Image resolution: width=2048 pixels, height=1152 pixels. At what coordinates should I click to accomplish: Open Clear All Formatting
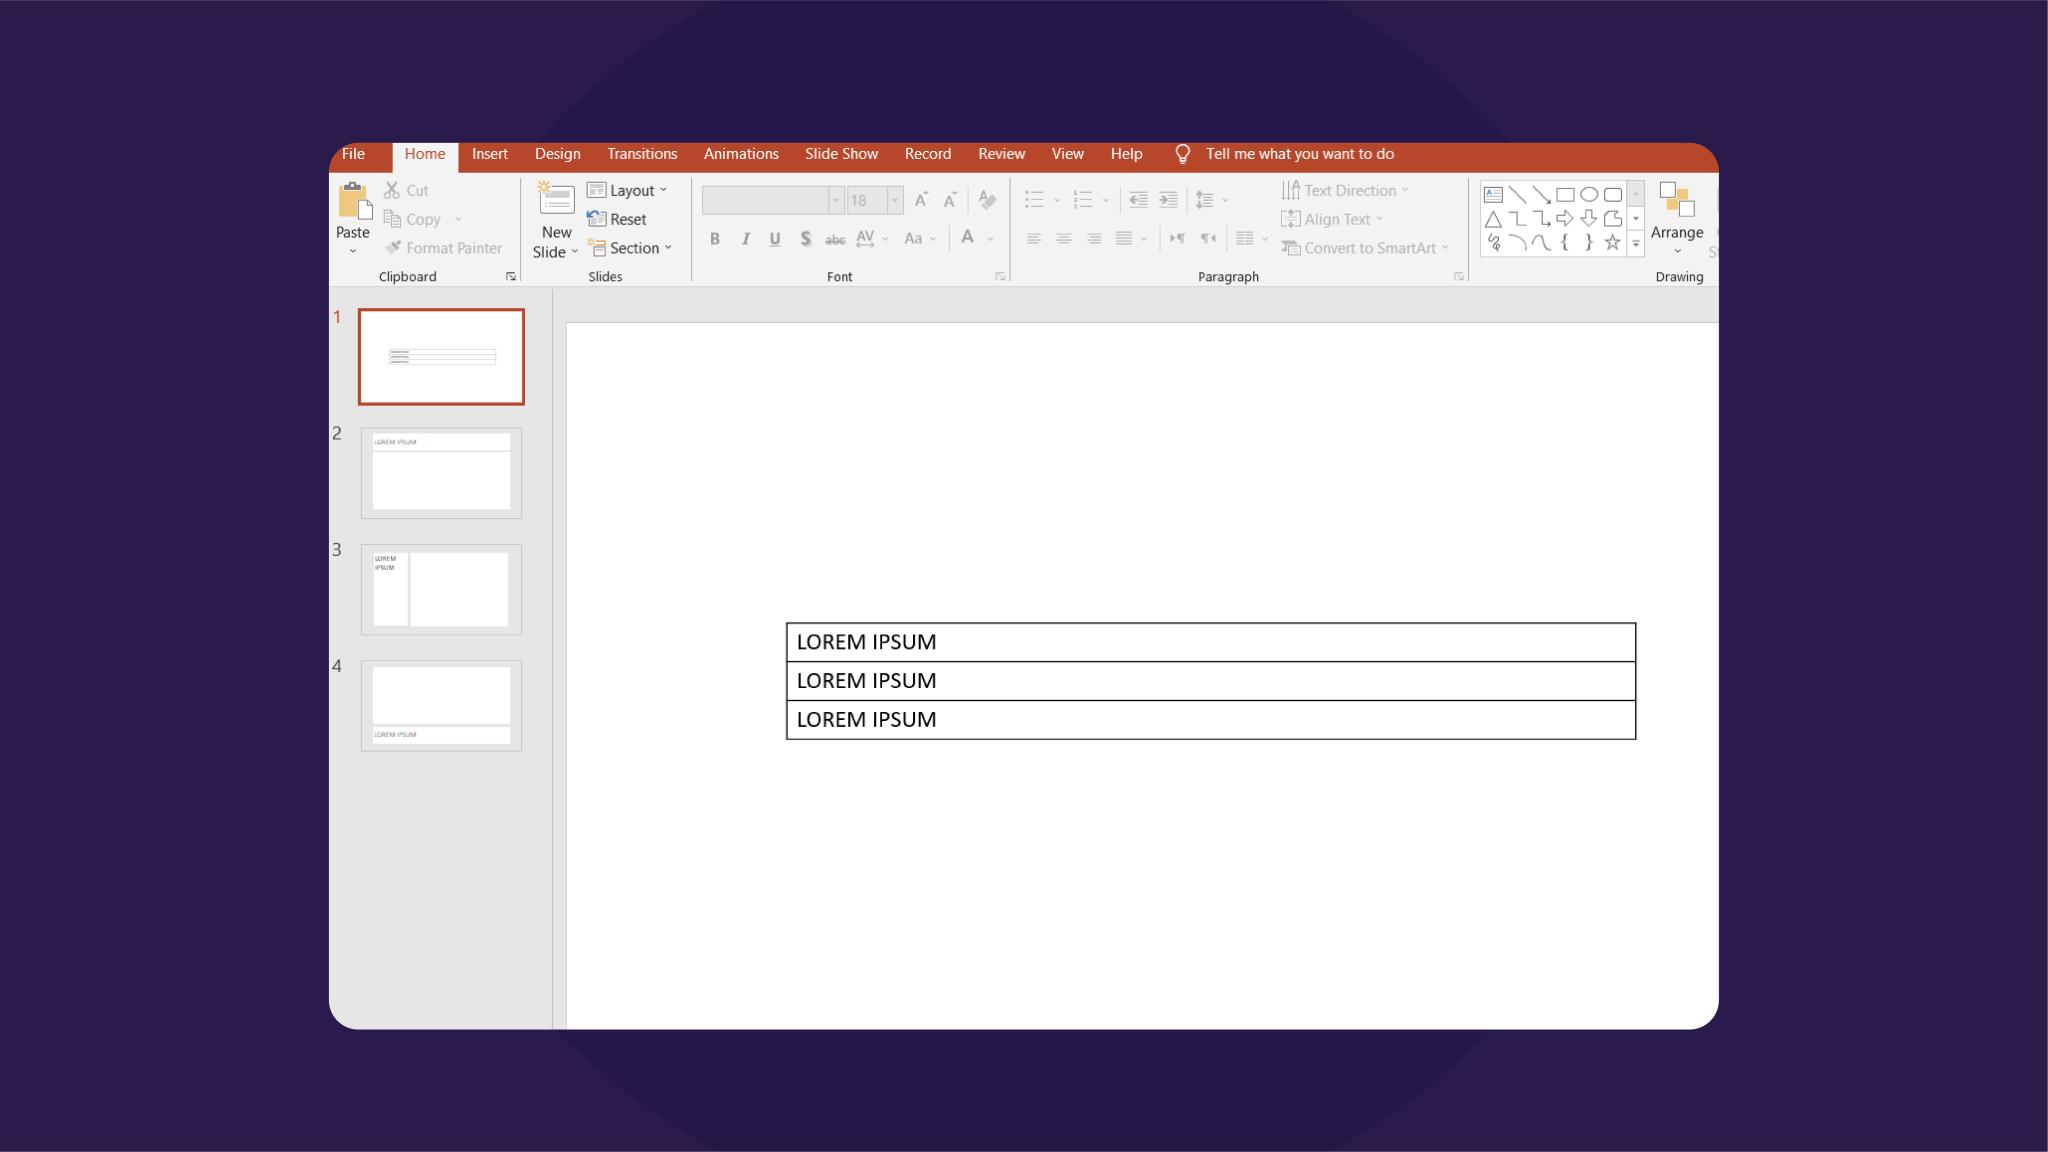(x=986, y=200)
